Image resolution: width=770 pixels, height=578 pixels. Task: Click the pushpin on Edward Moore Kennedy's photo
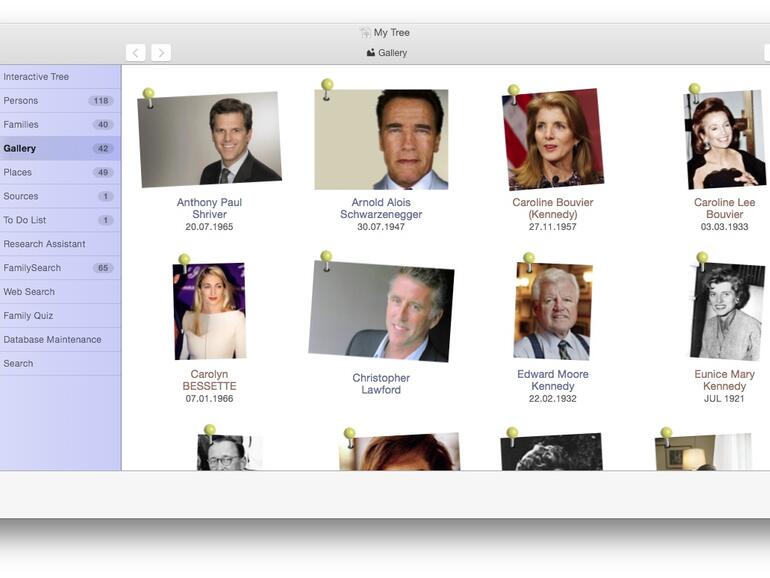click(x=529, y=261)
